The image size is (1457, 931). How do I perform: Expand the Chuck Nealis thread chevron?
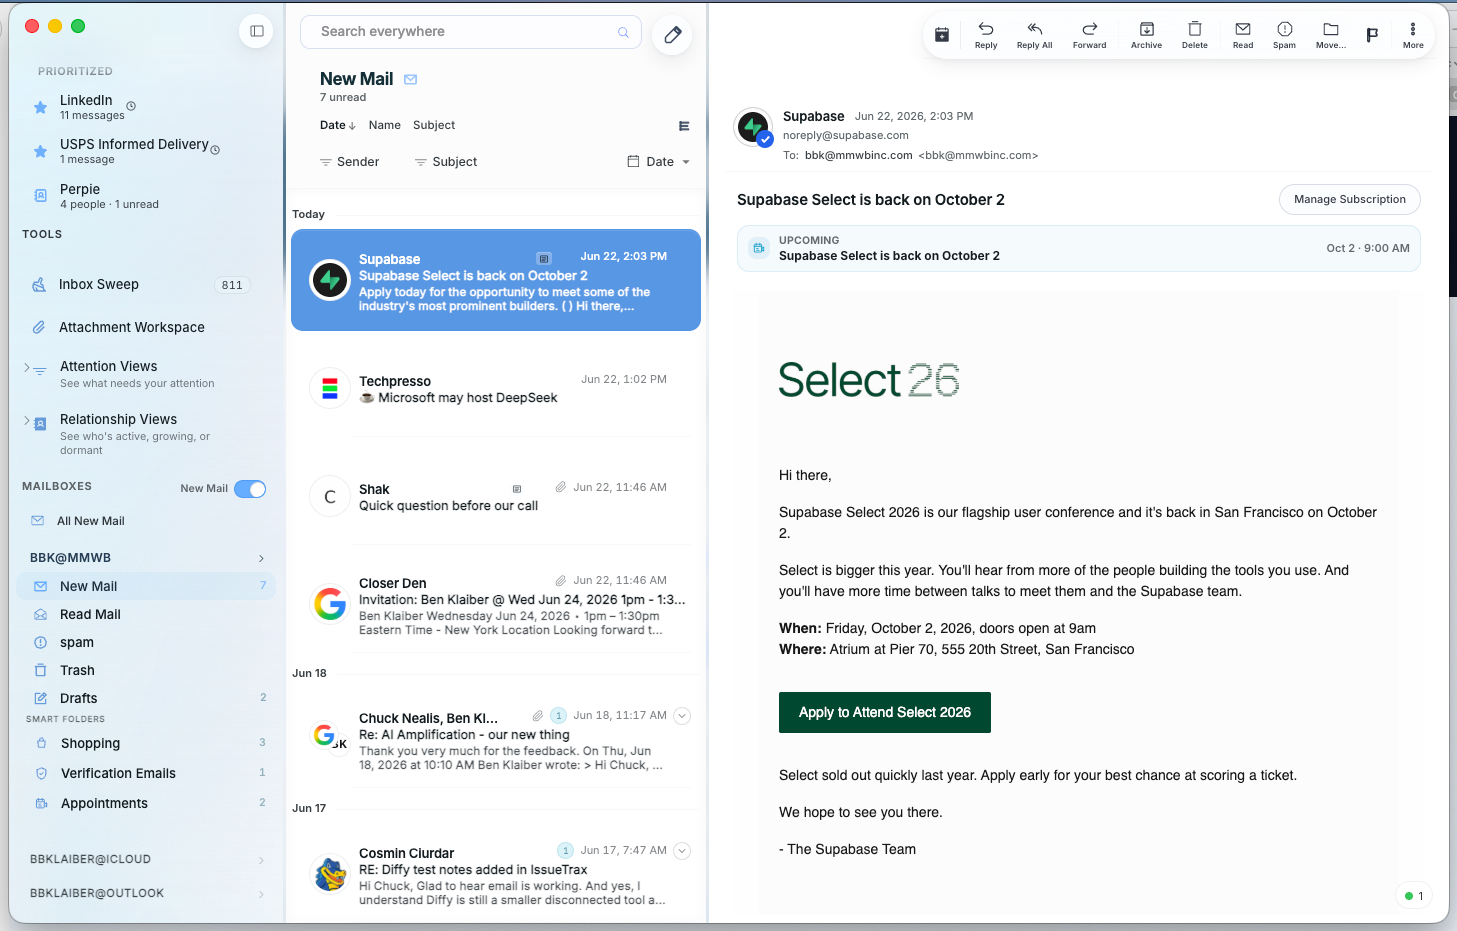pos(682,715)
